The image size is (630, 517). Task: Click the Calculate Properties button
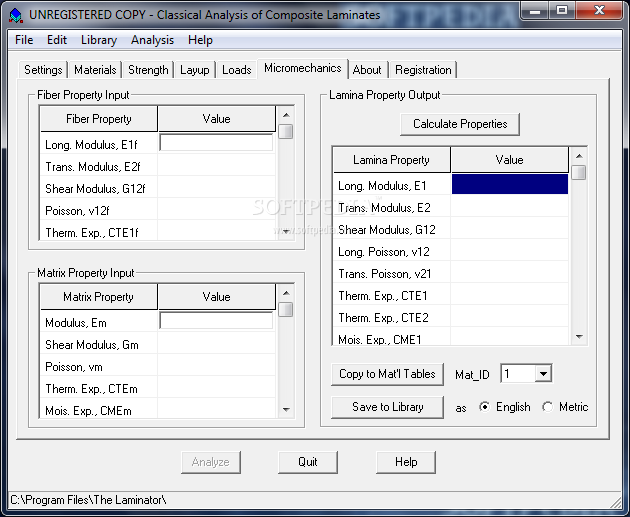(x=460, y=124)
